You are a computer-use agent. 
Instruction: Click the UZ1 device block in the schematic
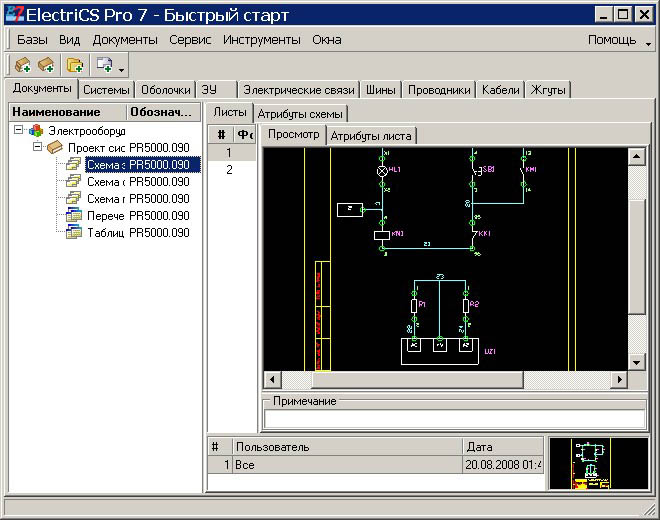[x=440, y=351]
